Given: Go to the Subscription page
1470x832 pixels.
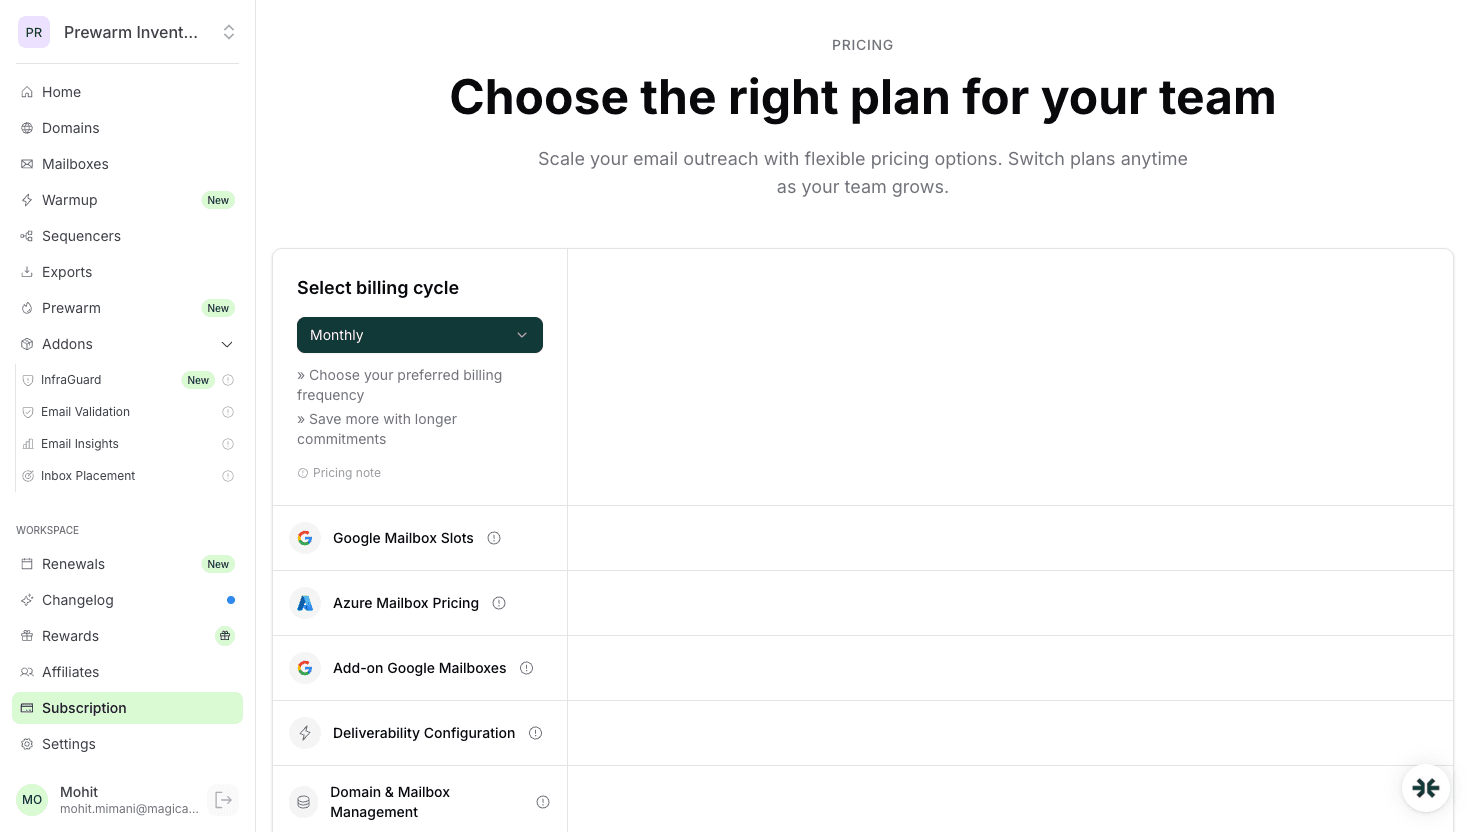Looking at the screenshot, I should point(84,708).
